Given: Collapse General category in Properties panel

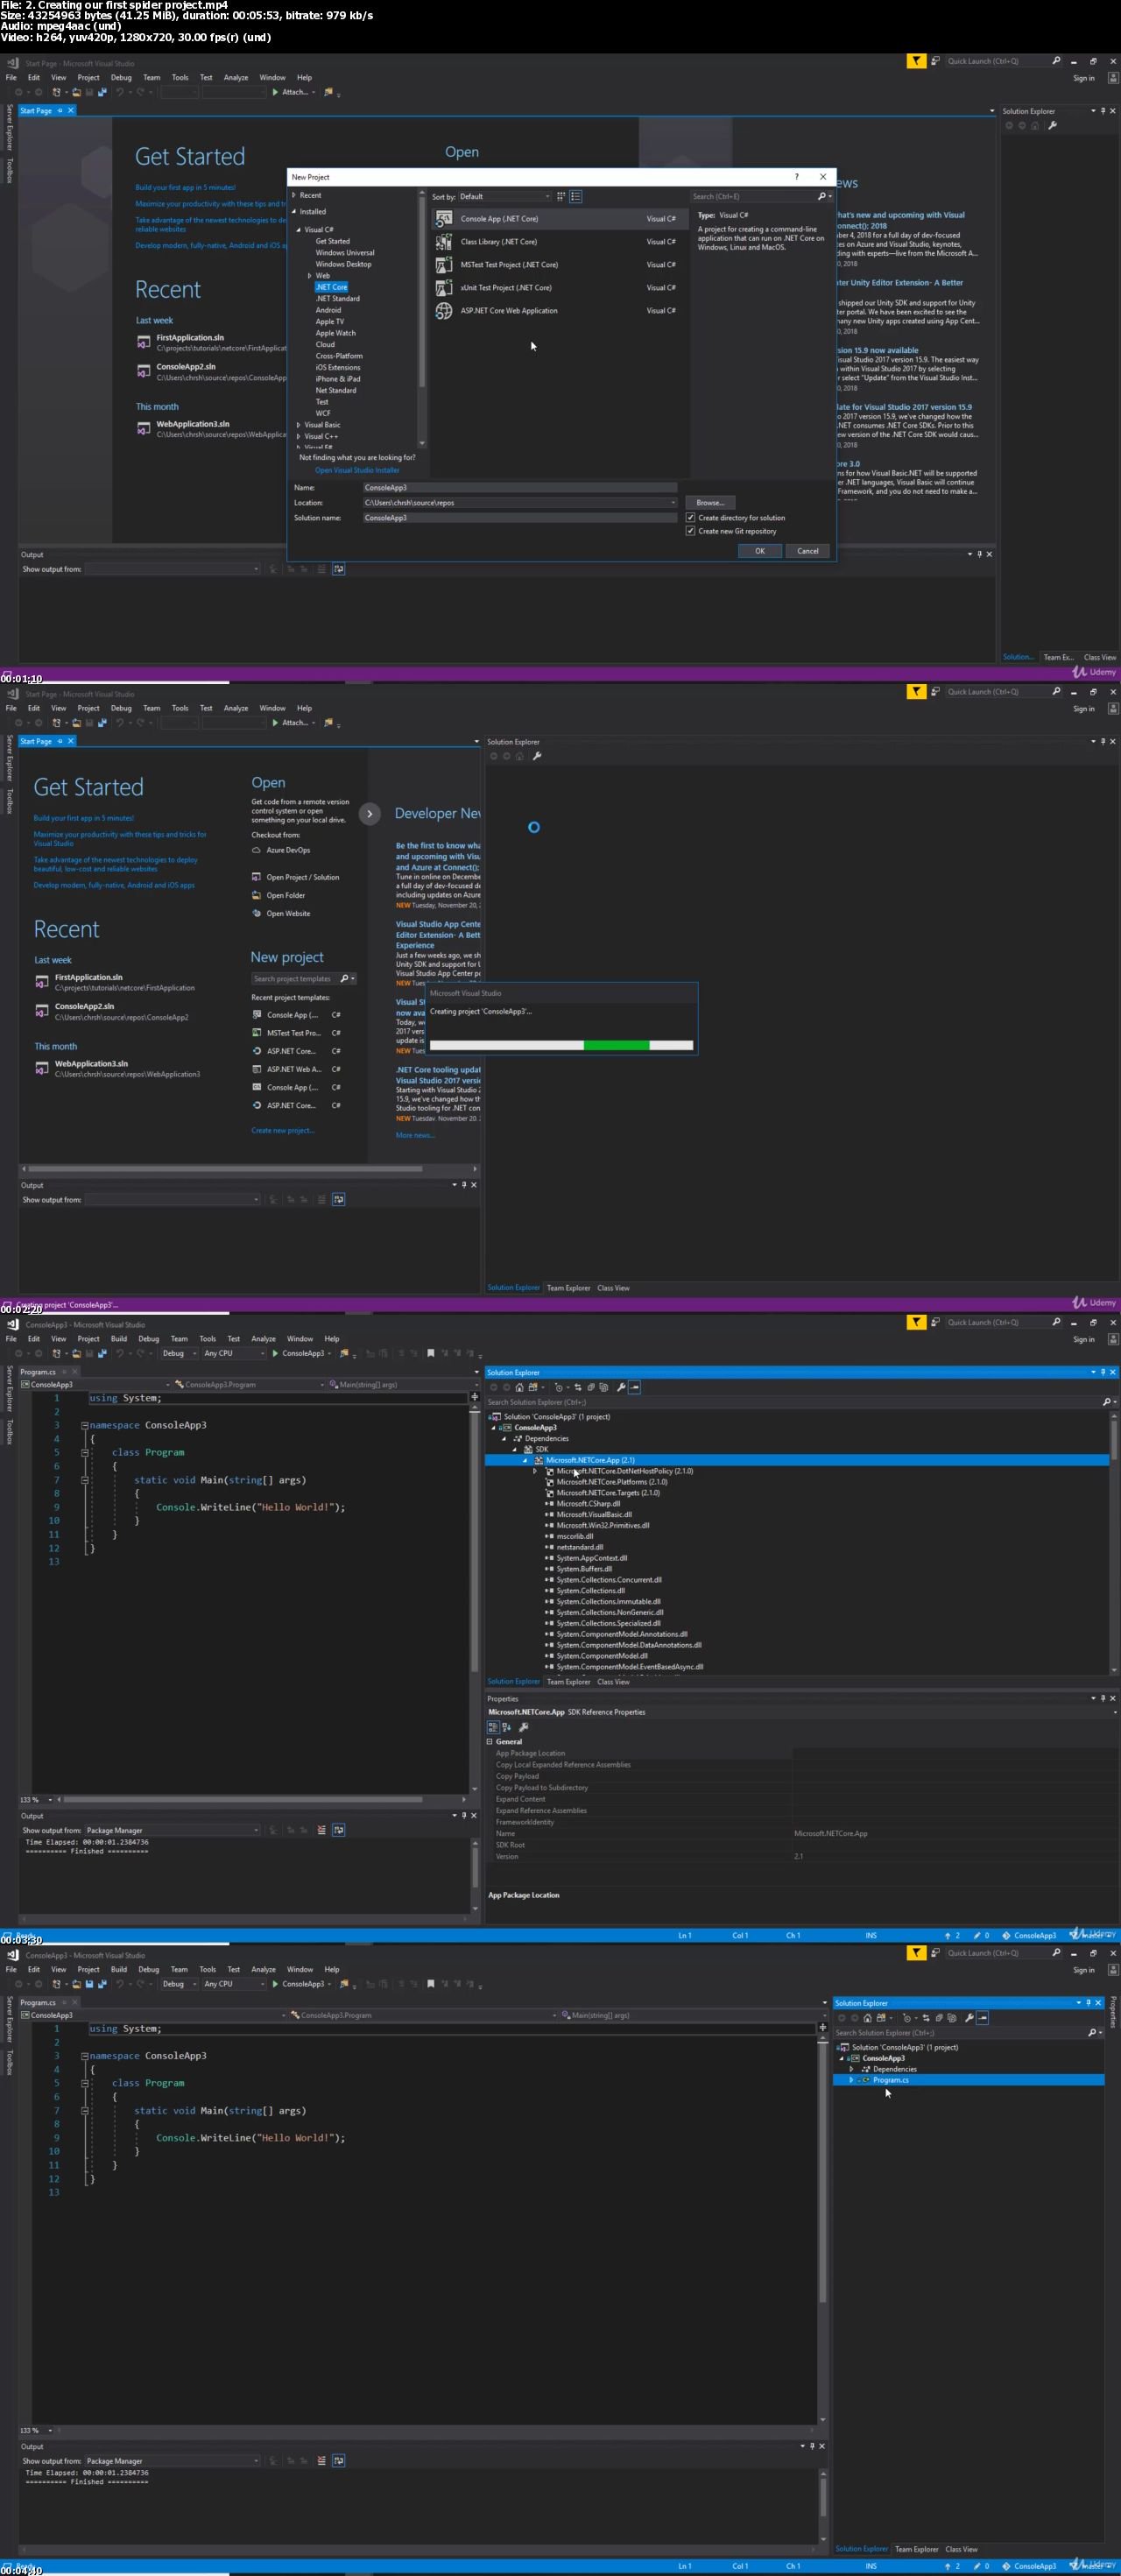Looking at the screenshot, I should coord(490,1742).
